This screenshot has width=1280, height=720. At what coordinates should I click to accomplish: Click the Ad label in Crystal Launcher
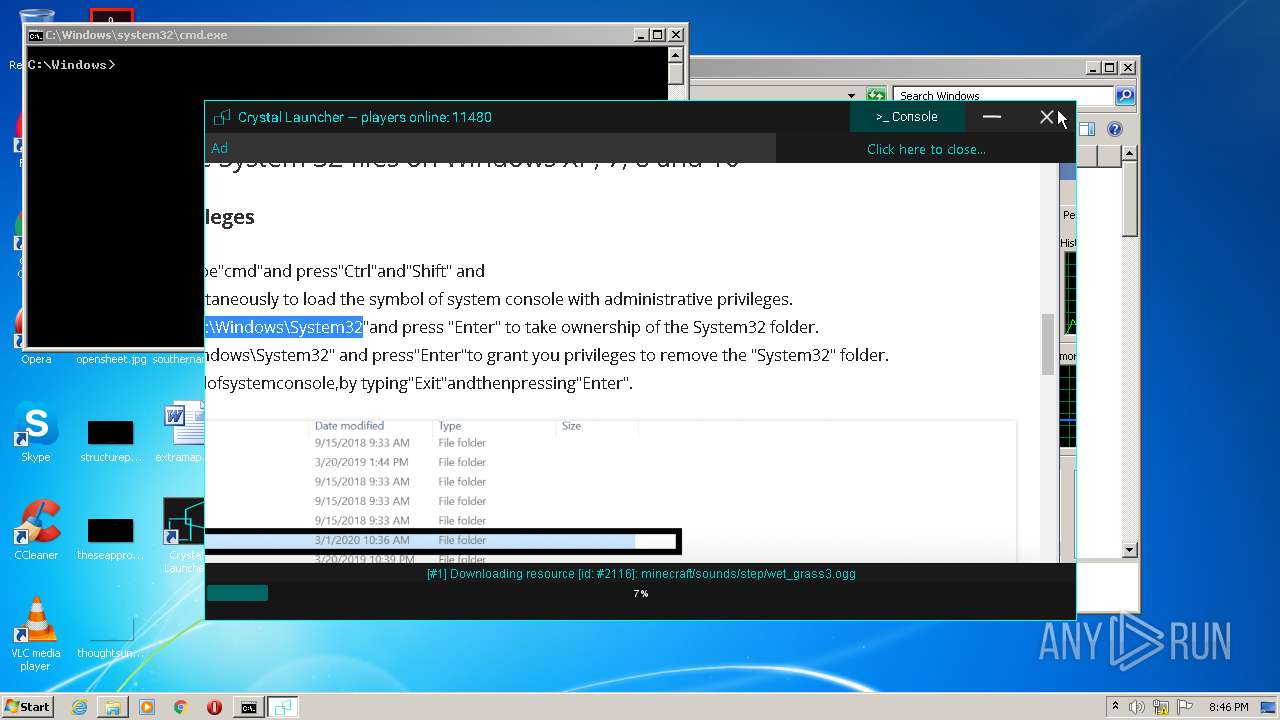219,148
